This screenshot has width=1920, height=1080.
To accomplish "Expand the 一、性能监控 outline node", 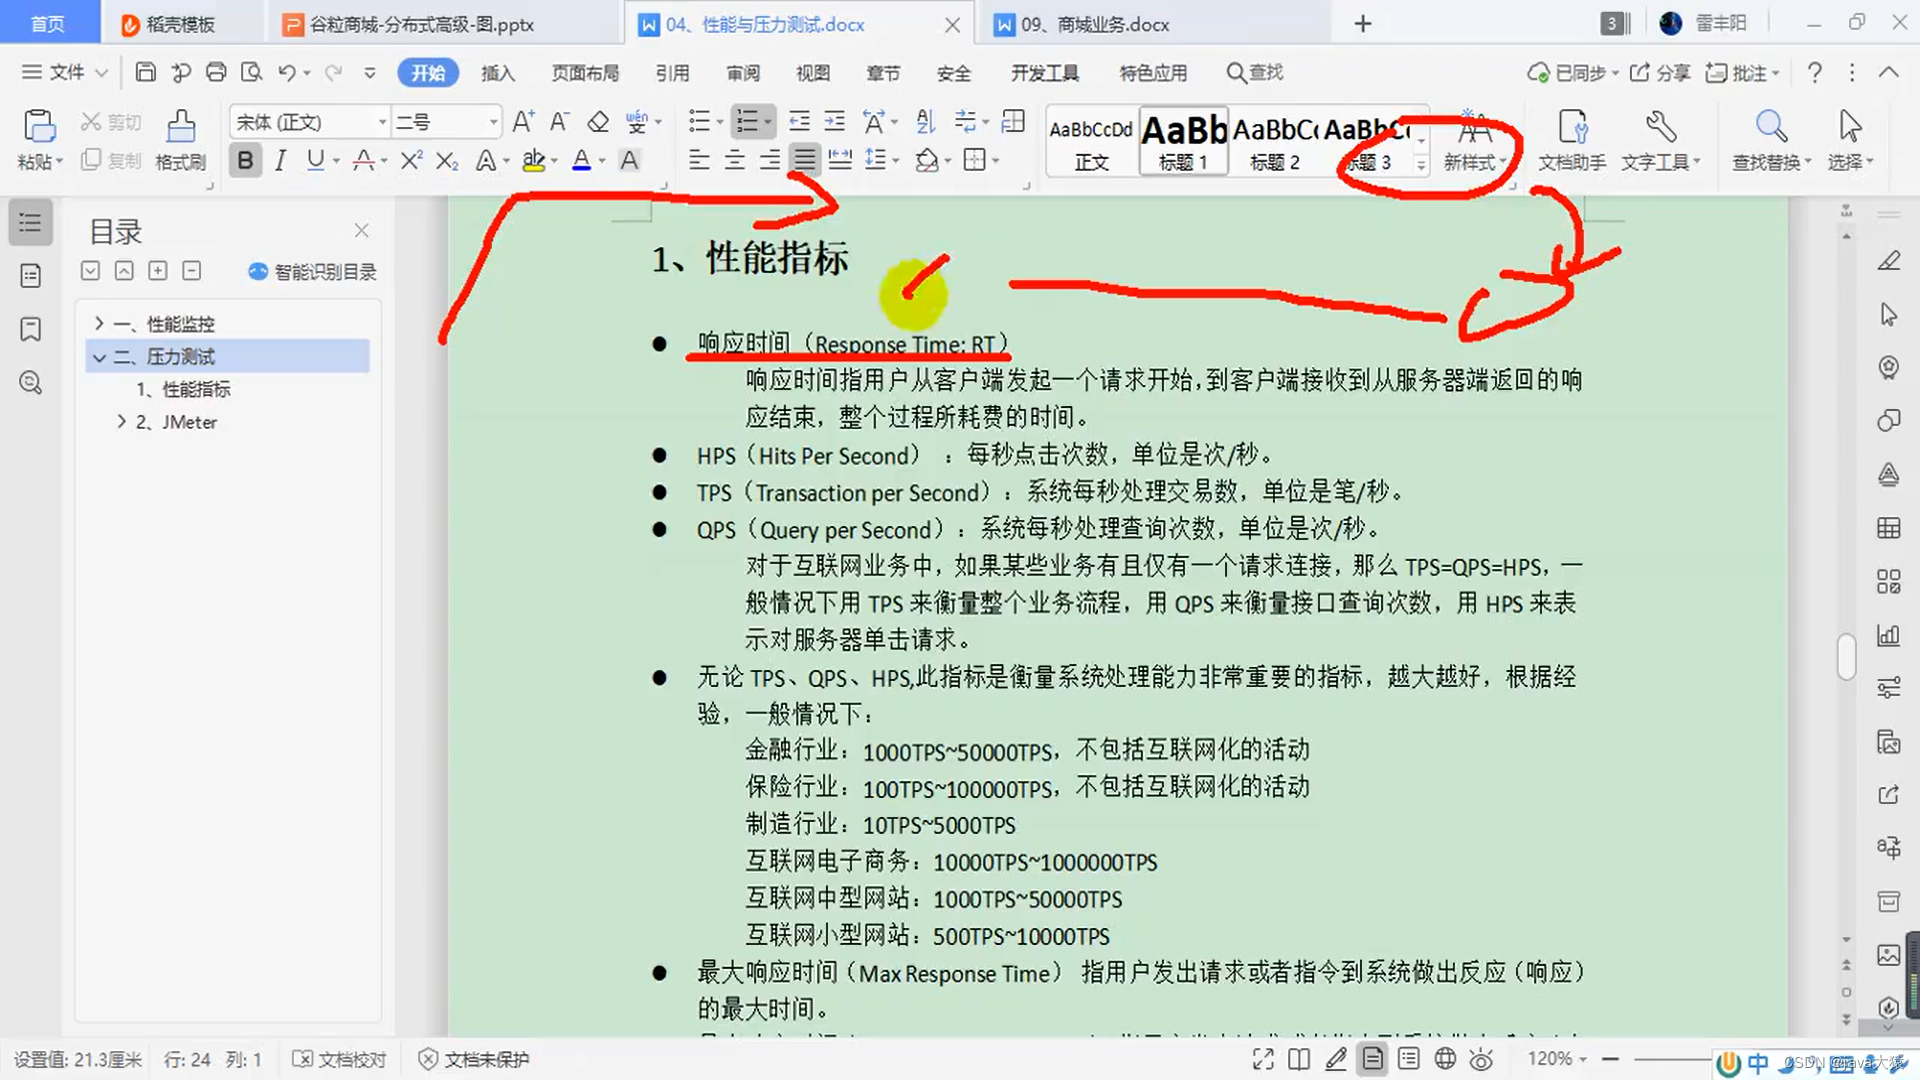I will [99, 323].
